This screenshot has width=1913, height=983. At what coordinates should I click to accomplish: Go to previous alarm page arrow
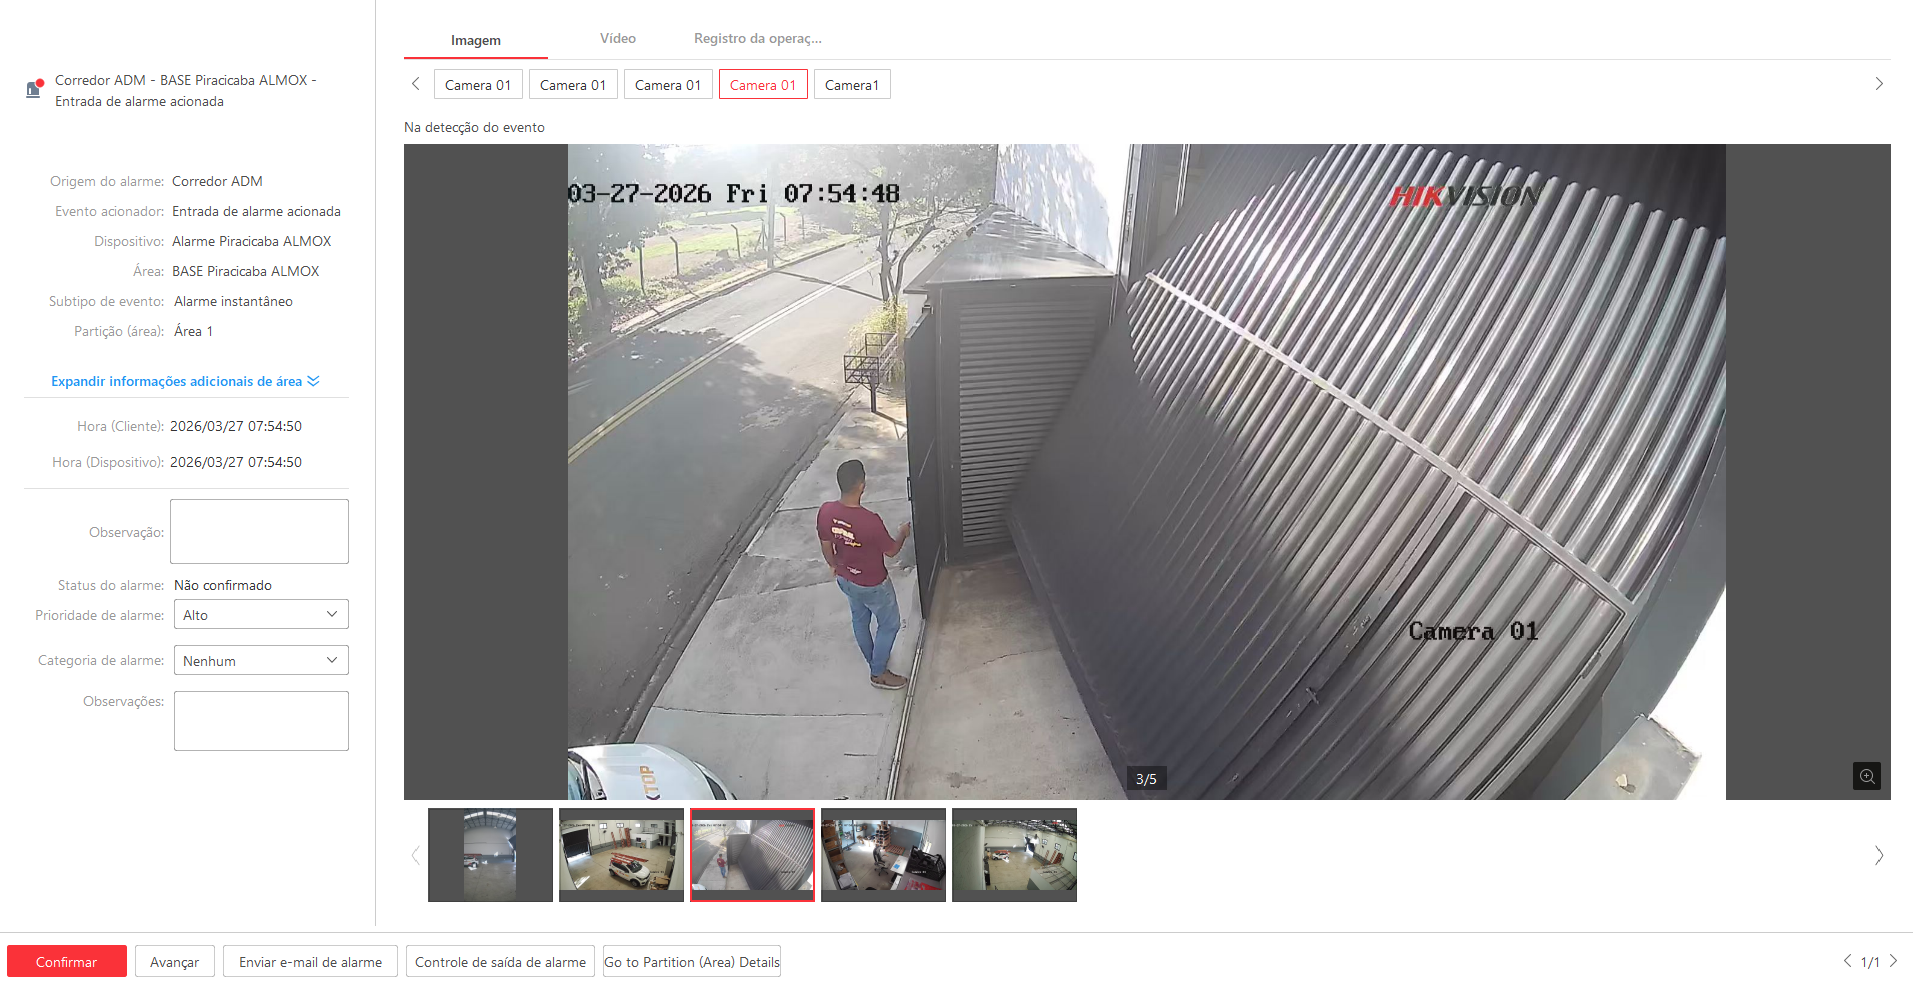point(1847,961)
